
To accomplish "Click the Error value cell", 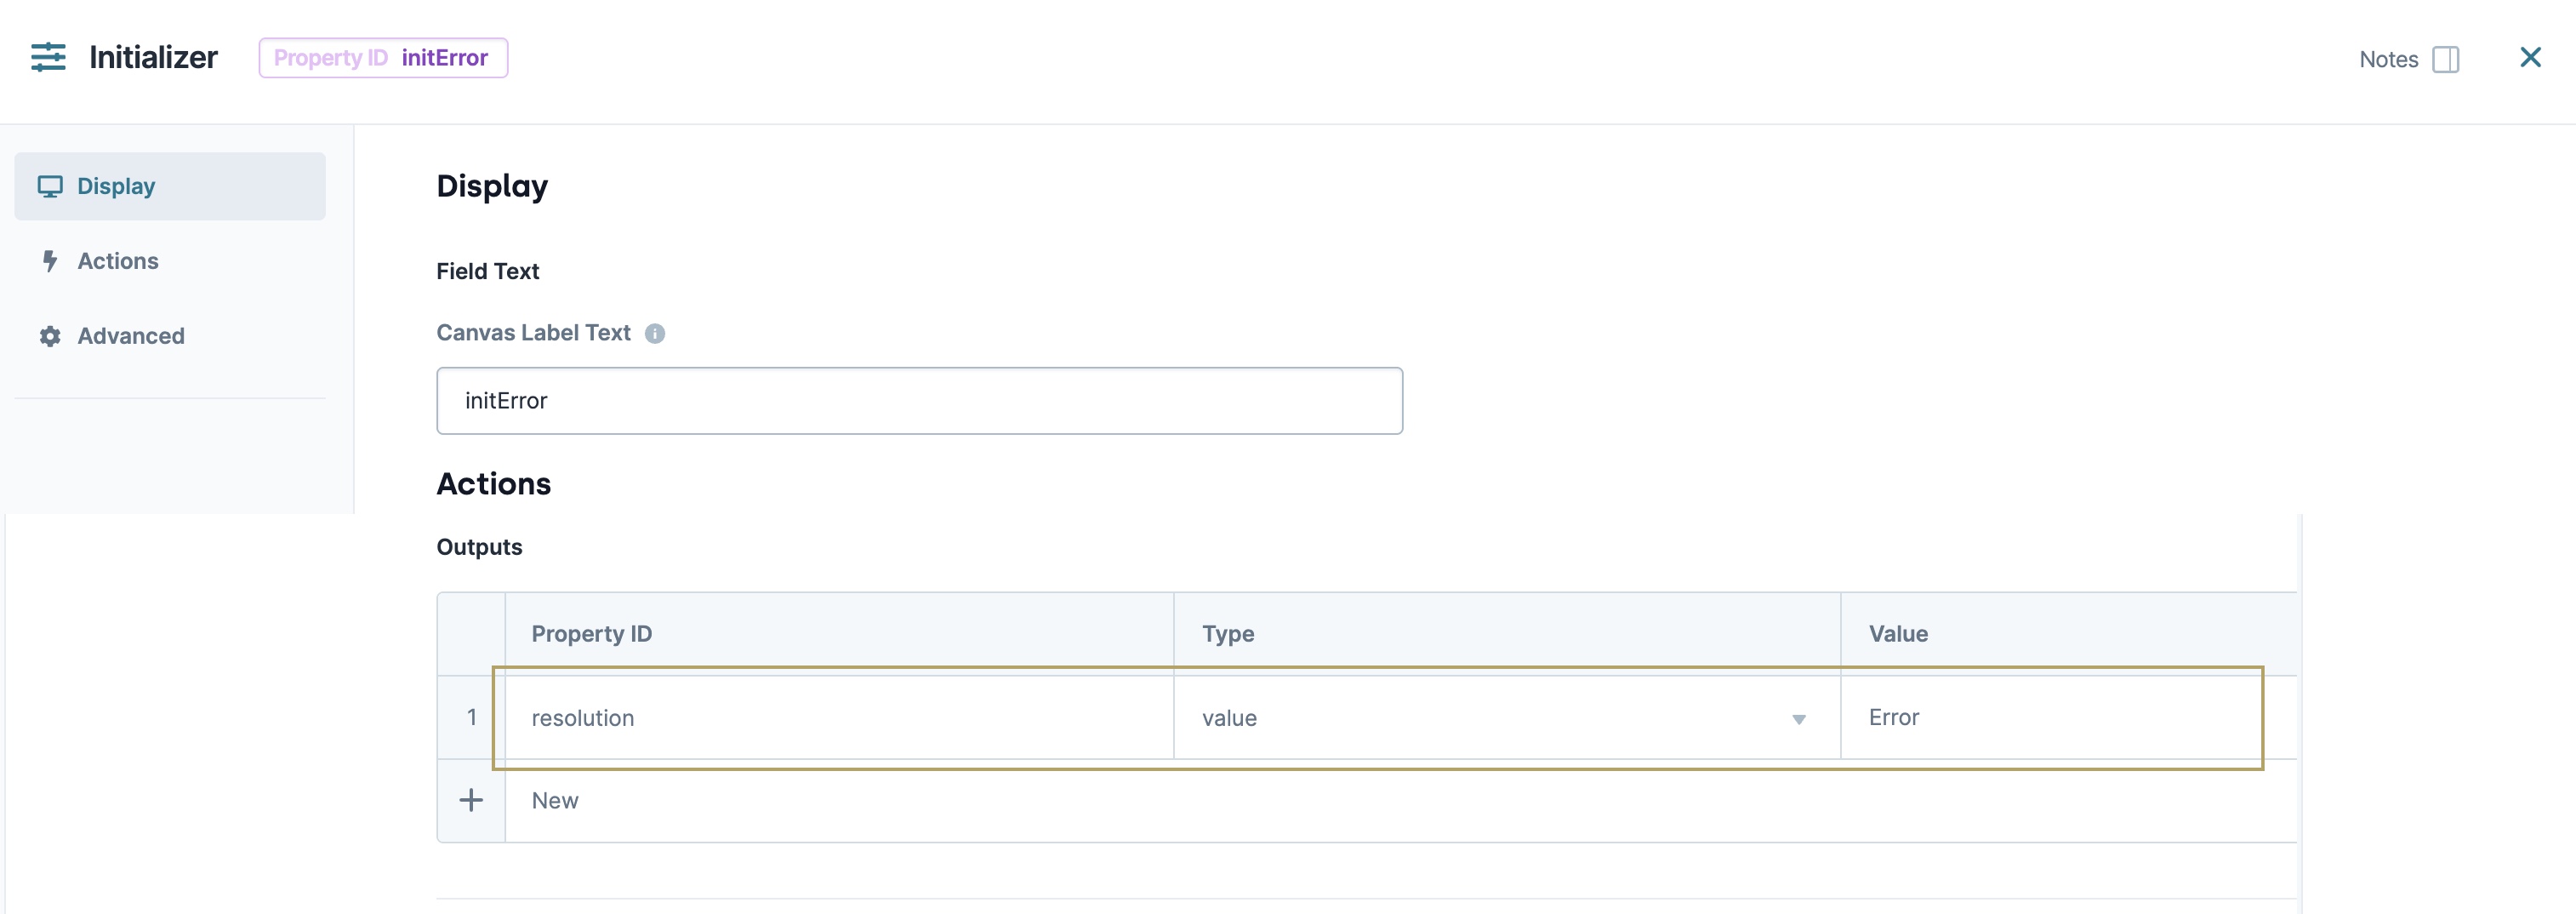I will [x=2050, y=718].
